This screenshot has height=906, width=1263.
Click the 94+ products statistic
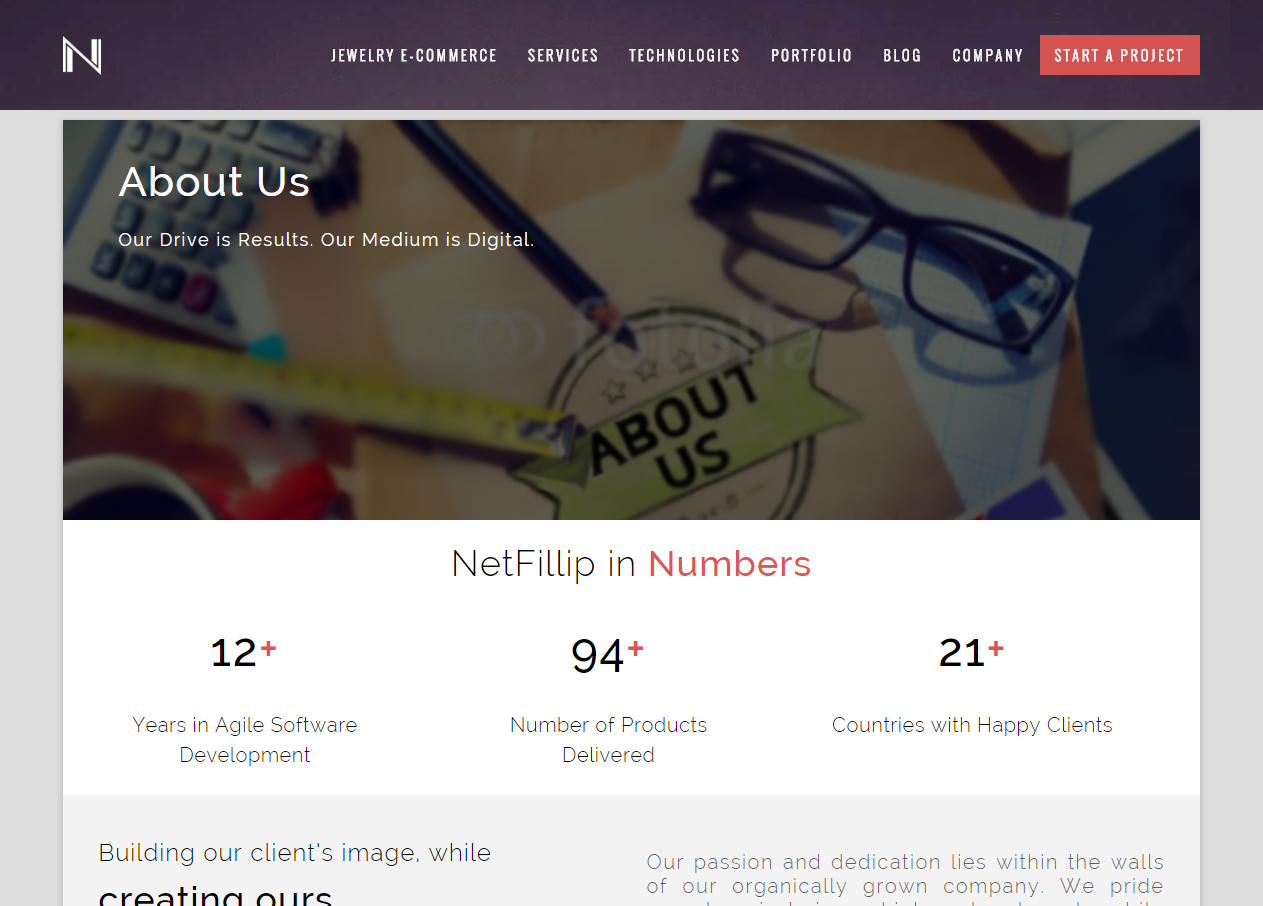(607, 654)
